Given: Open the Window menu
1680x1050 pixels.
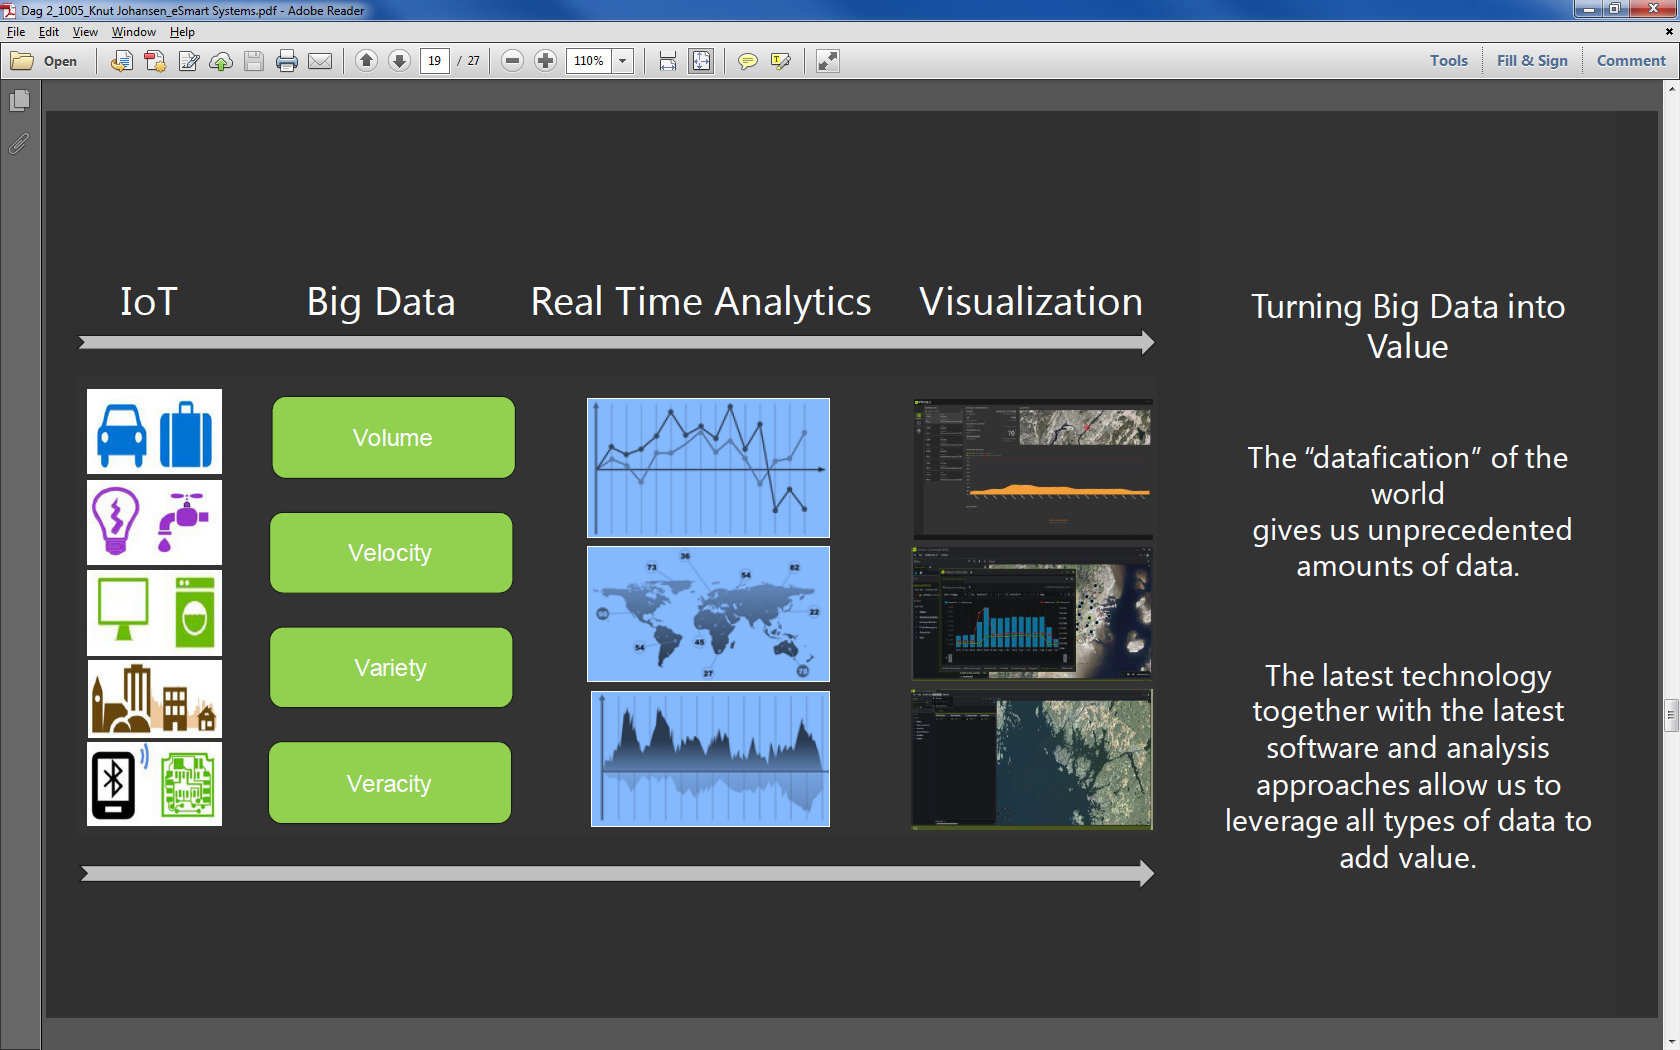Looking at the screenshot, I should 133,32.
